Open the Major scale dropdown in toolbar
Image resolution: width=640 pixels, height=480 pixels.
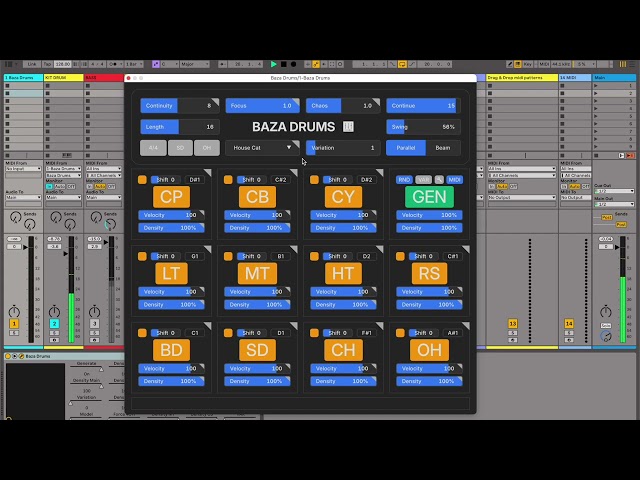pos(195,64)
